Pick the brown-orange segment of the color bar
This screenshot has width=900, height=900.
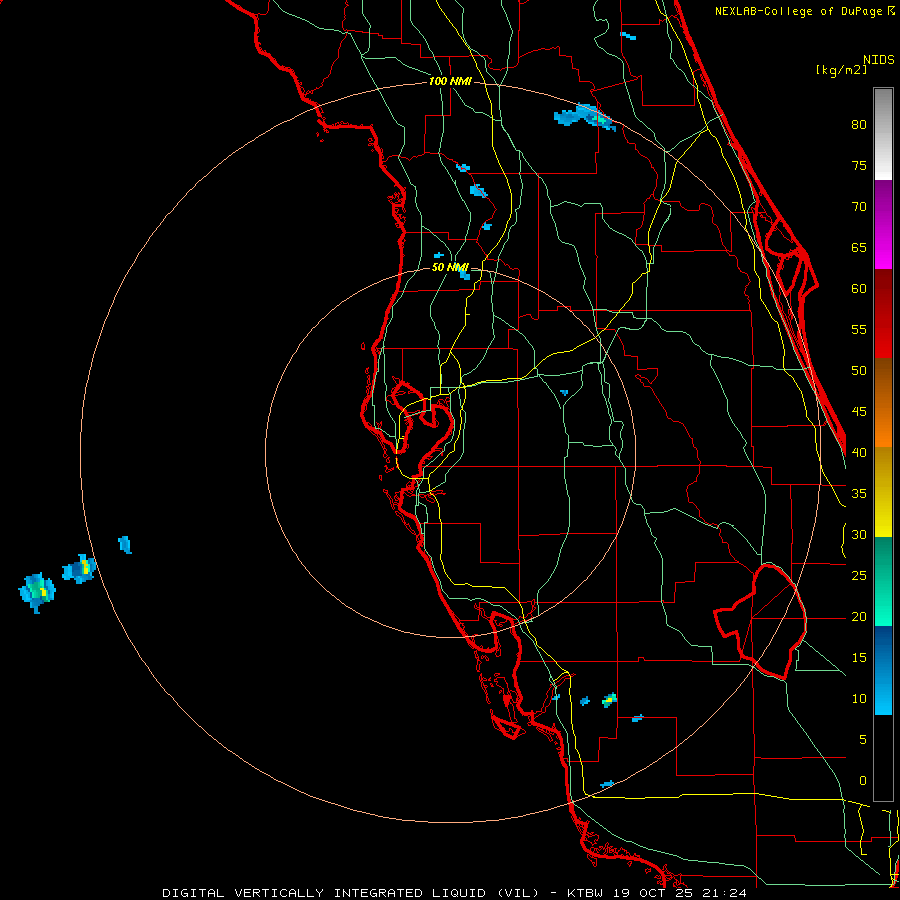coord(883,403)
